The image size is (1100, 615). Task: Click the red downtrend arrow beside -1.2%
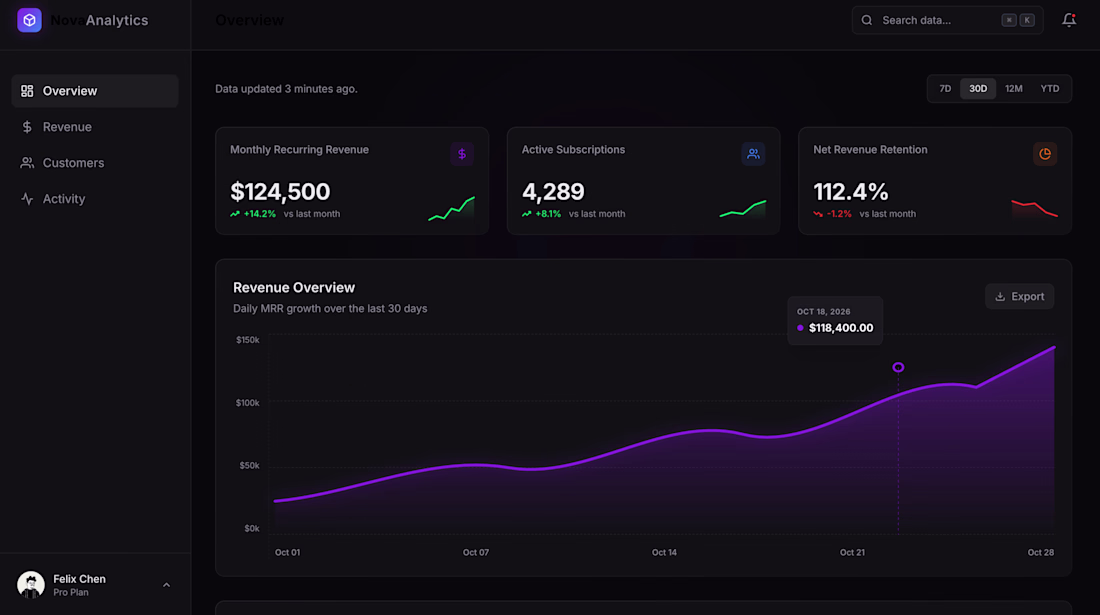click(818, 214)
